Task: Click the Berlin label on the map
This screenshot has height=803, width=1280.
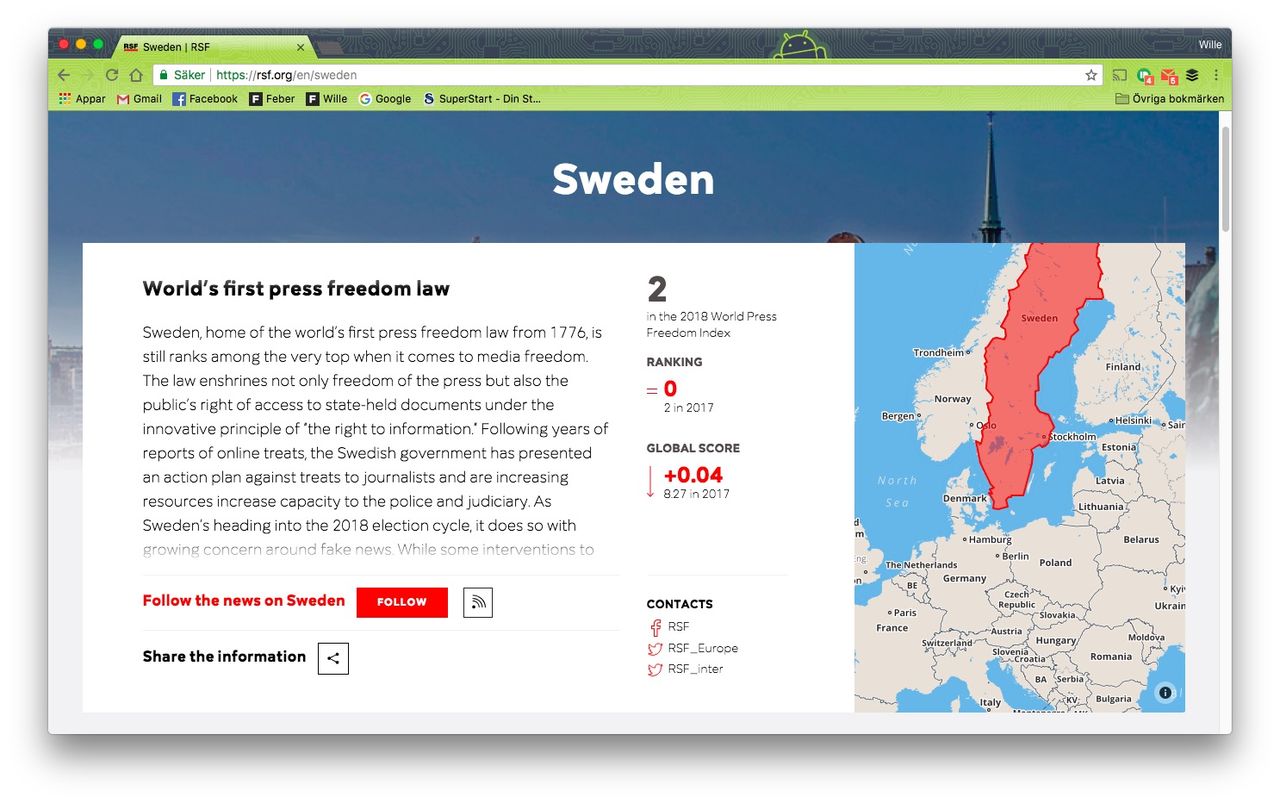Action: [x=1015, y=556]
